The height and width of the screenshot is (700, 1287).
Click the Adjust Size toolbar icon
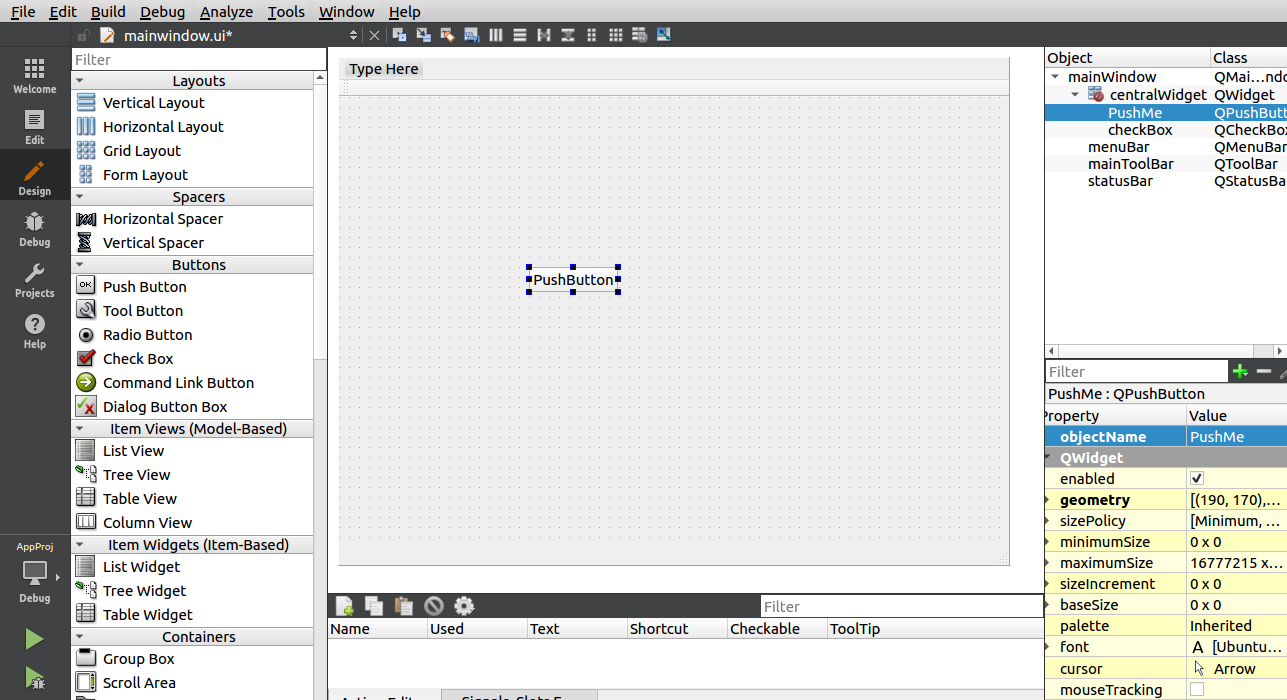[x=663, y=35]
